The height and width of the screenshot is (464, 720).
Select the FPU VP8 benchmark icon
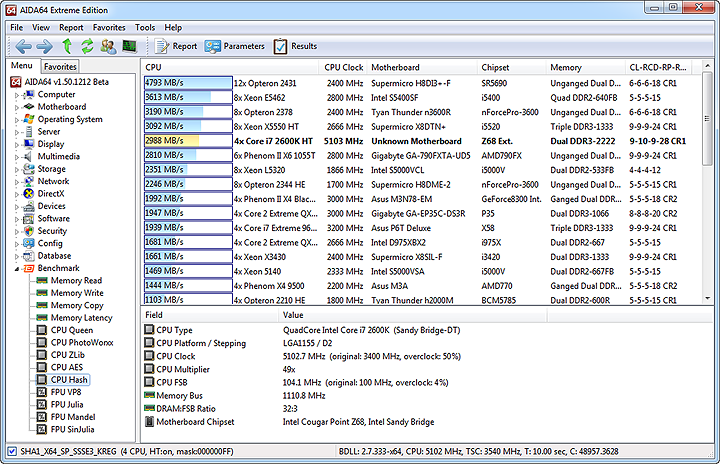42,392
